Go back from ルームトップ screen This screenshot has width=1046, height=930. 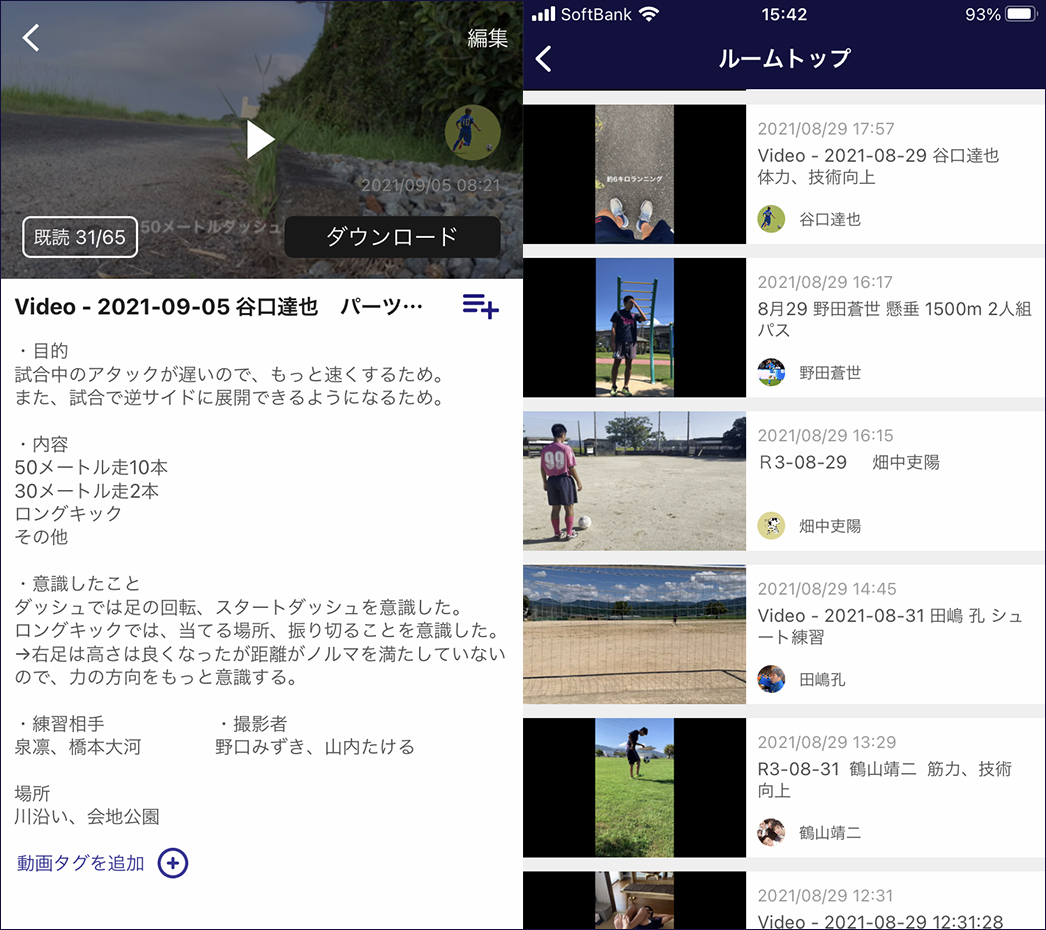[x=544, y=59]
